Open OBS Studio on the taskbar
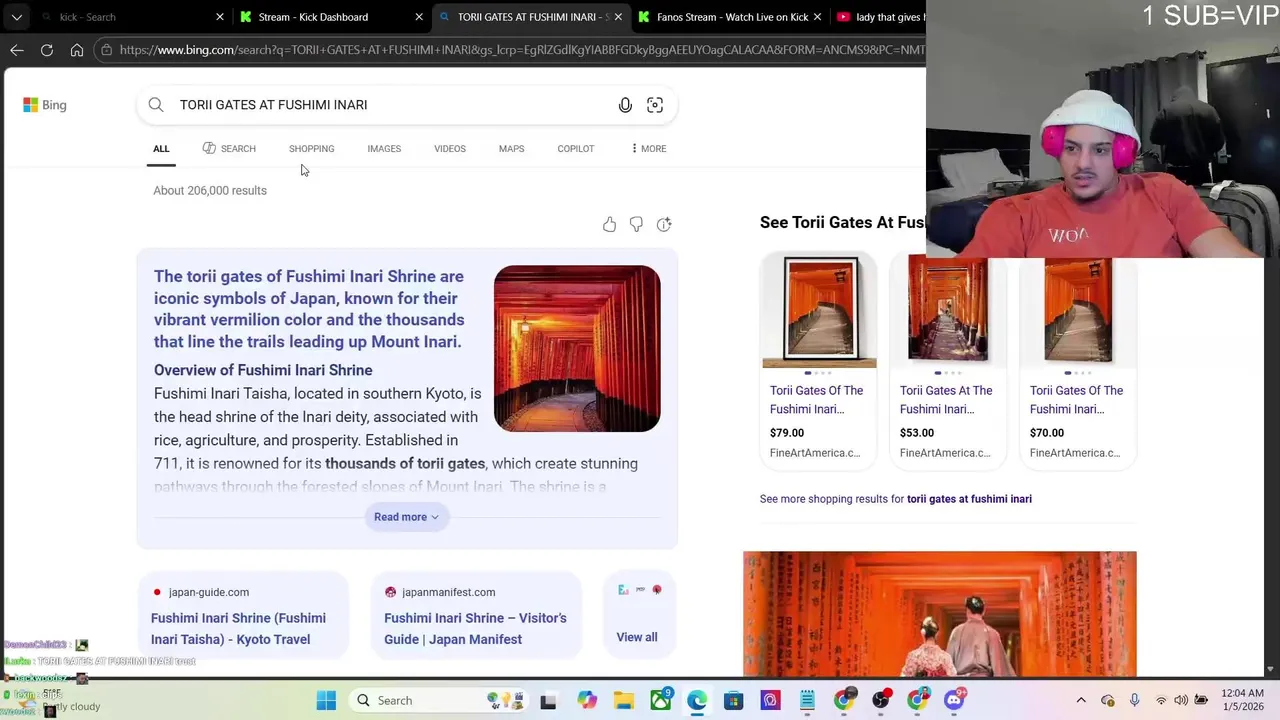Viewport: 1280px width, 720px height. coord(880,701)
